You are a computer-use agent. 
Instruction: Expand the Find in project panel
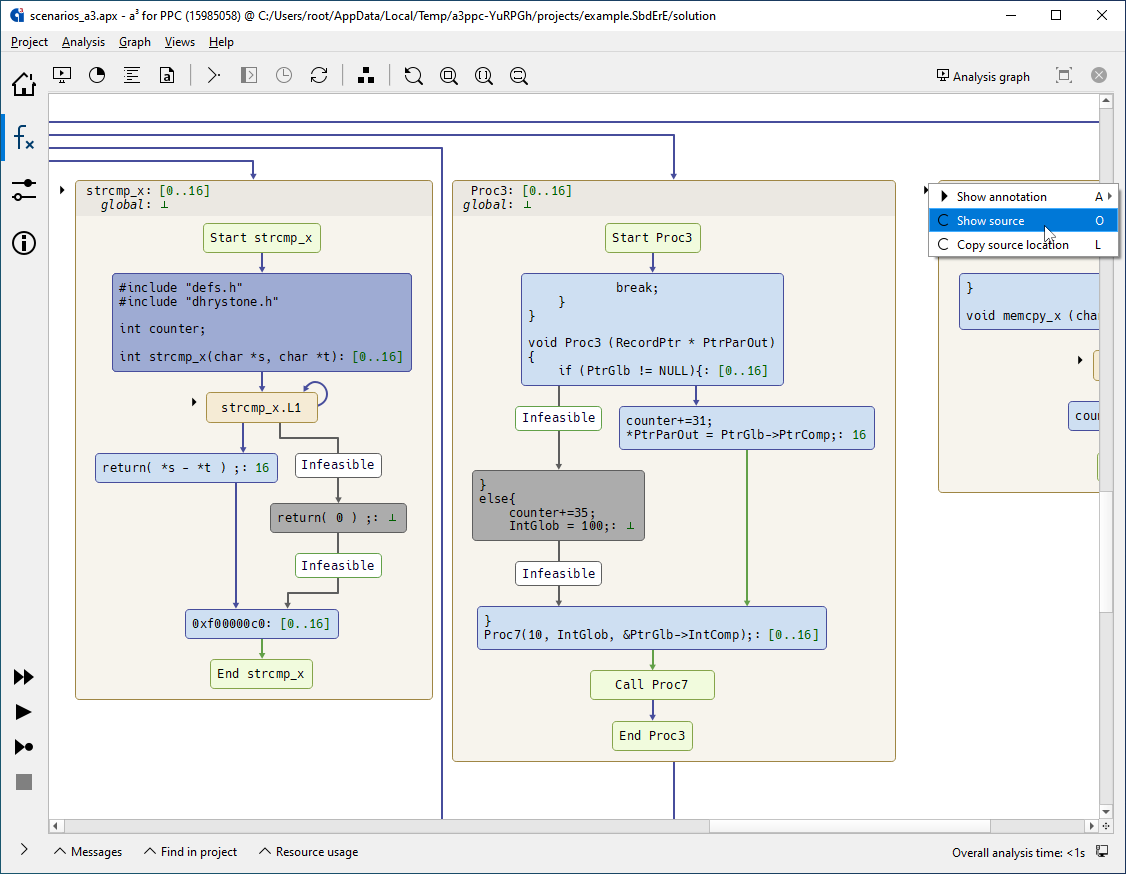(190, 852)
